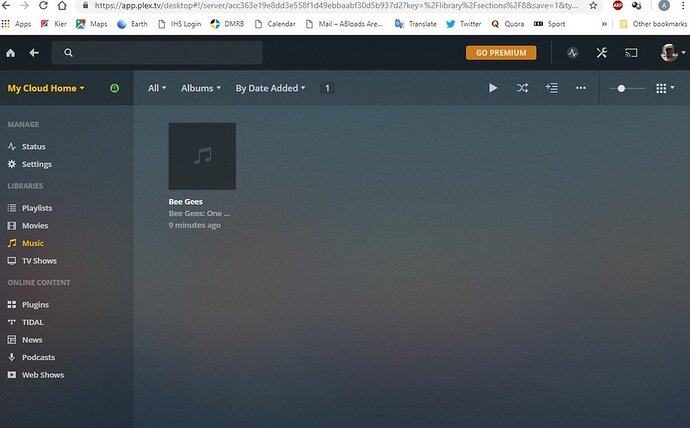Screen dimensions: 690x428
Task: Open the Apps bookmarks shortcut
Action: (16, 24)
